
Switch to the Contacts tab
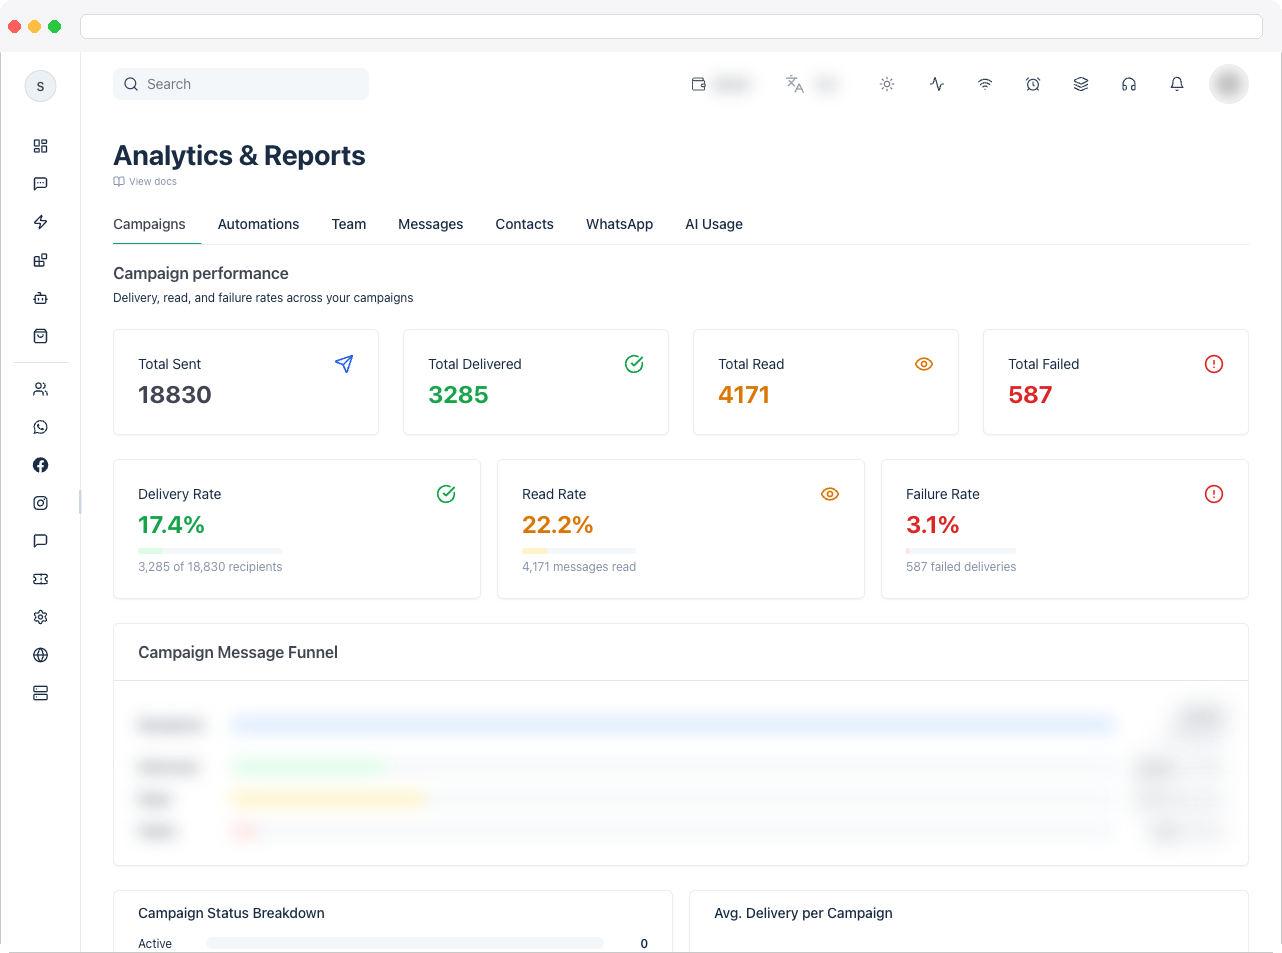click(524, 224)
